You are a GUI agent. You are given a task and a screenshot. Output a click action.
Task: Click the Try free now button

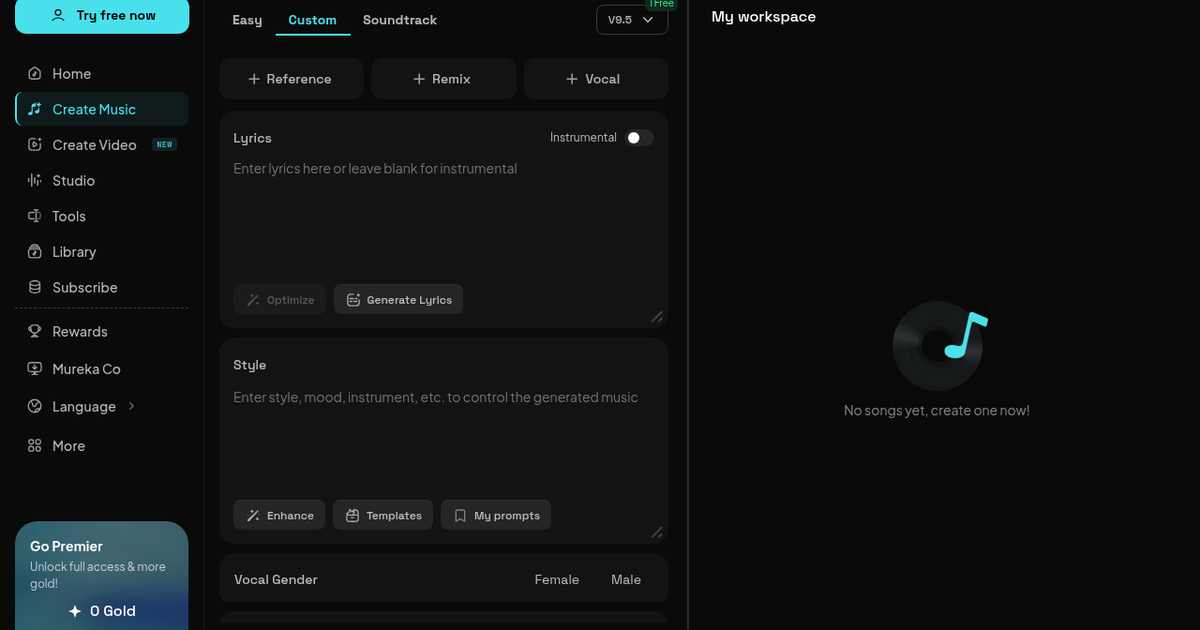pos(102,16)
